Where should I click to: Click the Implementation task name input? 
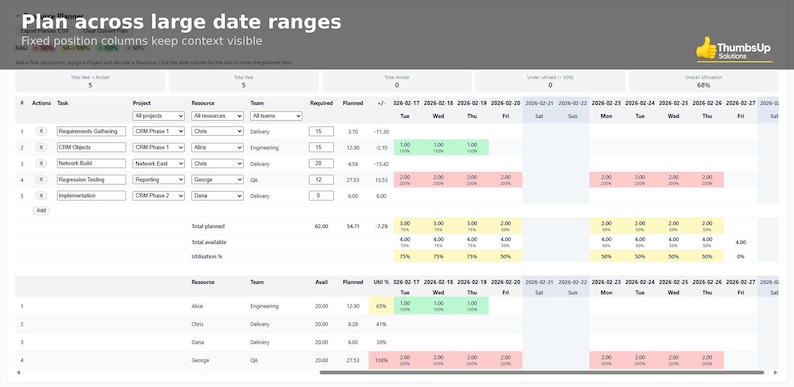coord(91,196)
